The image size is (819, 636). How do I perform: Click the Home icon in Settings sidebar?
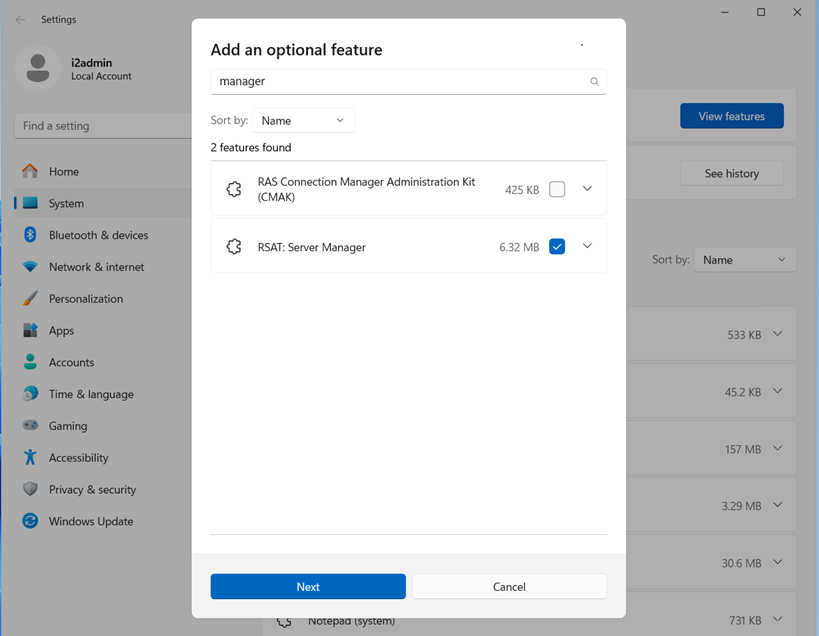[30, 171]
